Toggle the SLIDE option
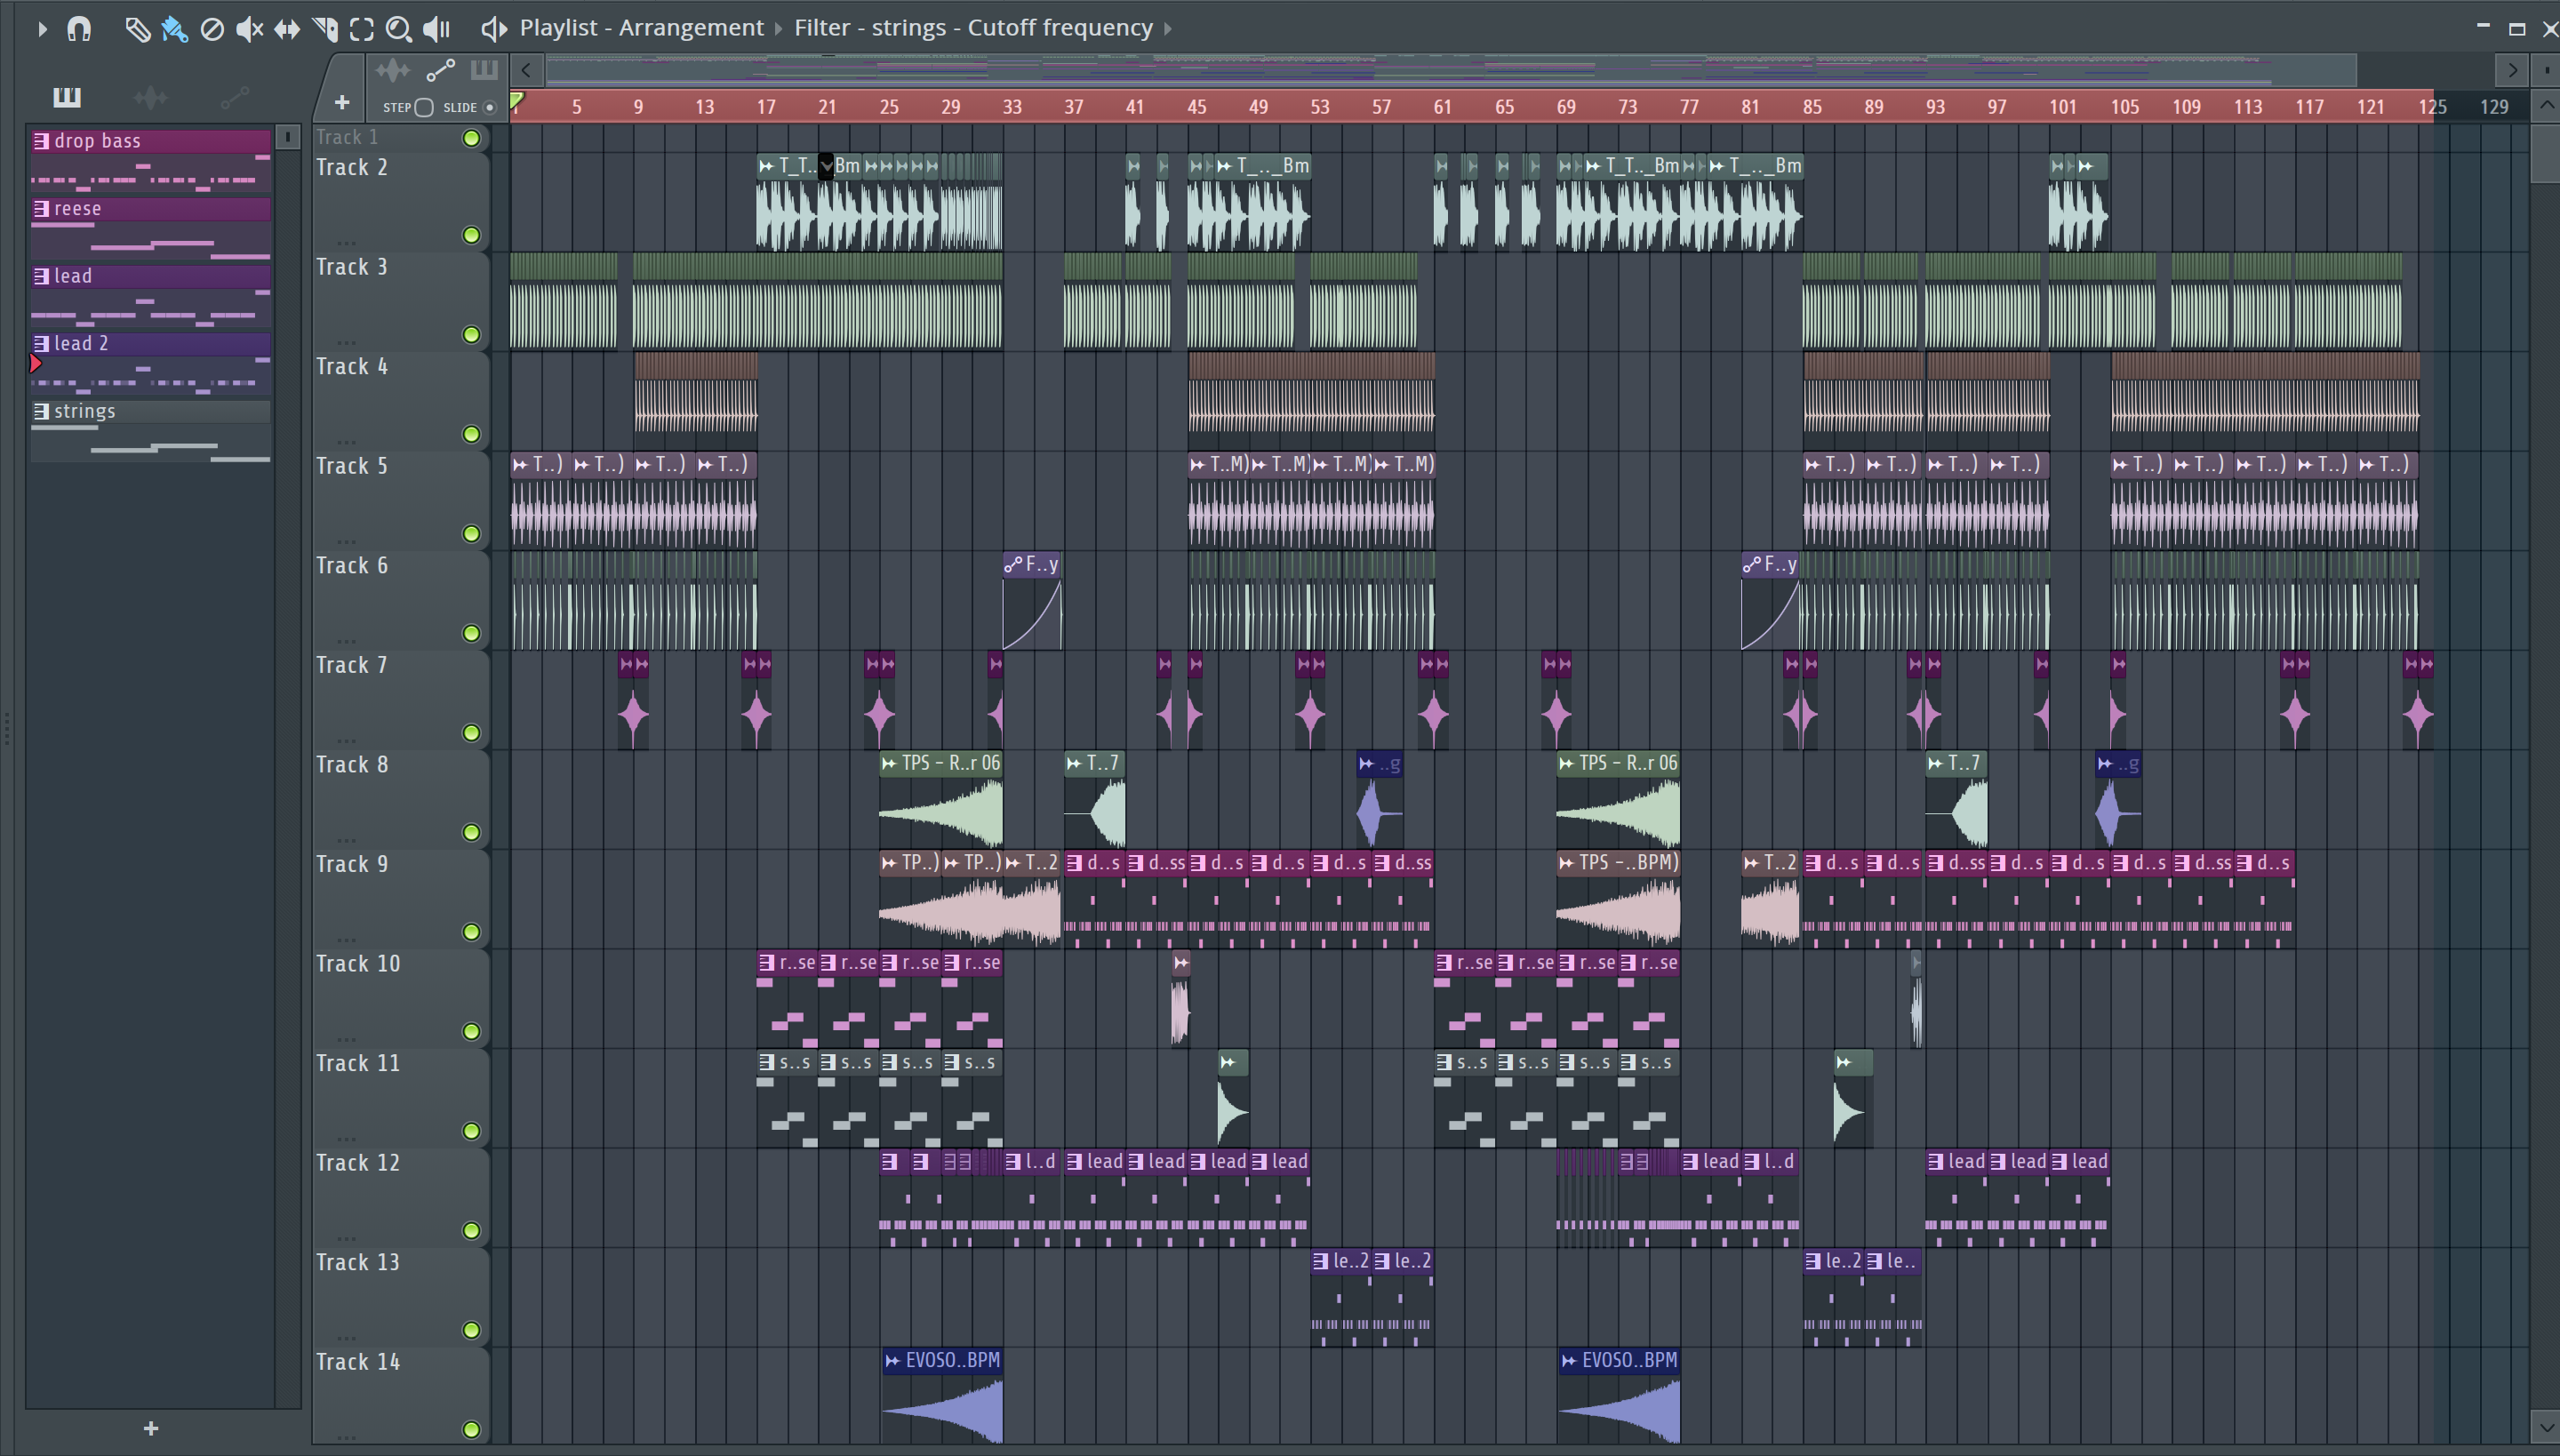The width and height of the screenshot is (2560, 1456). click(489, 107)
